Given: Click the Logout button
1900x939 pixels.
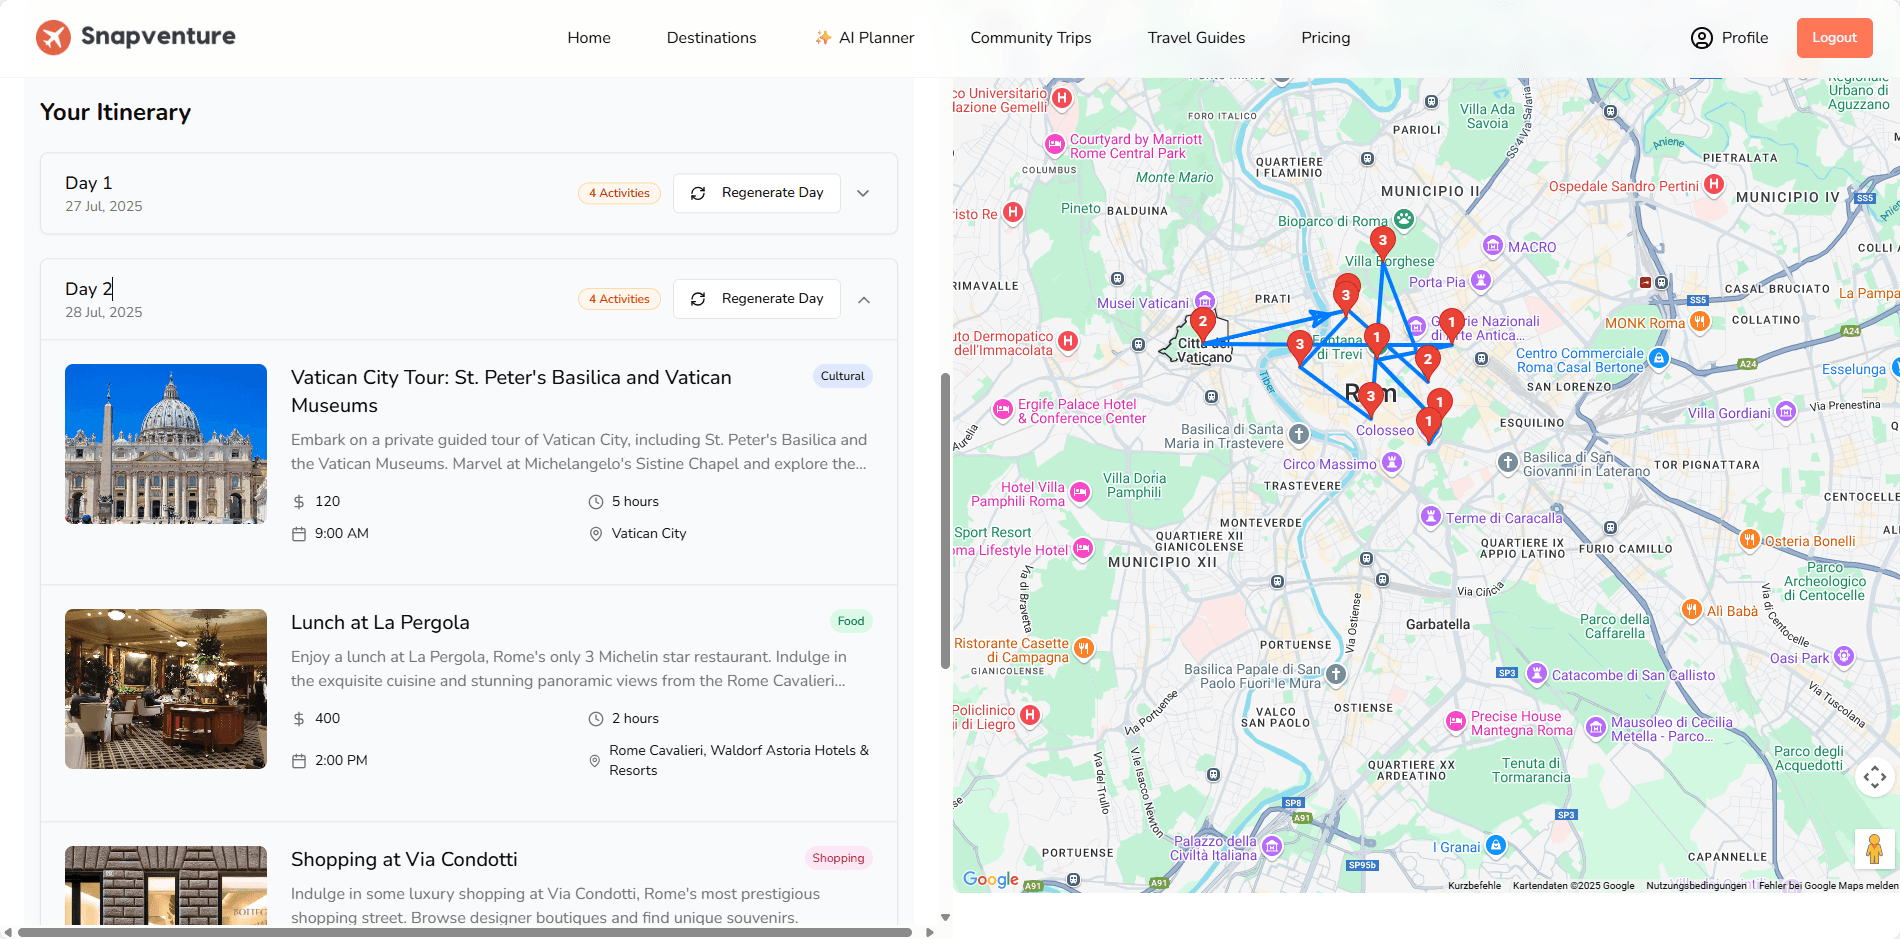Looking at the screenshot, I should tap(1834, 38).
